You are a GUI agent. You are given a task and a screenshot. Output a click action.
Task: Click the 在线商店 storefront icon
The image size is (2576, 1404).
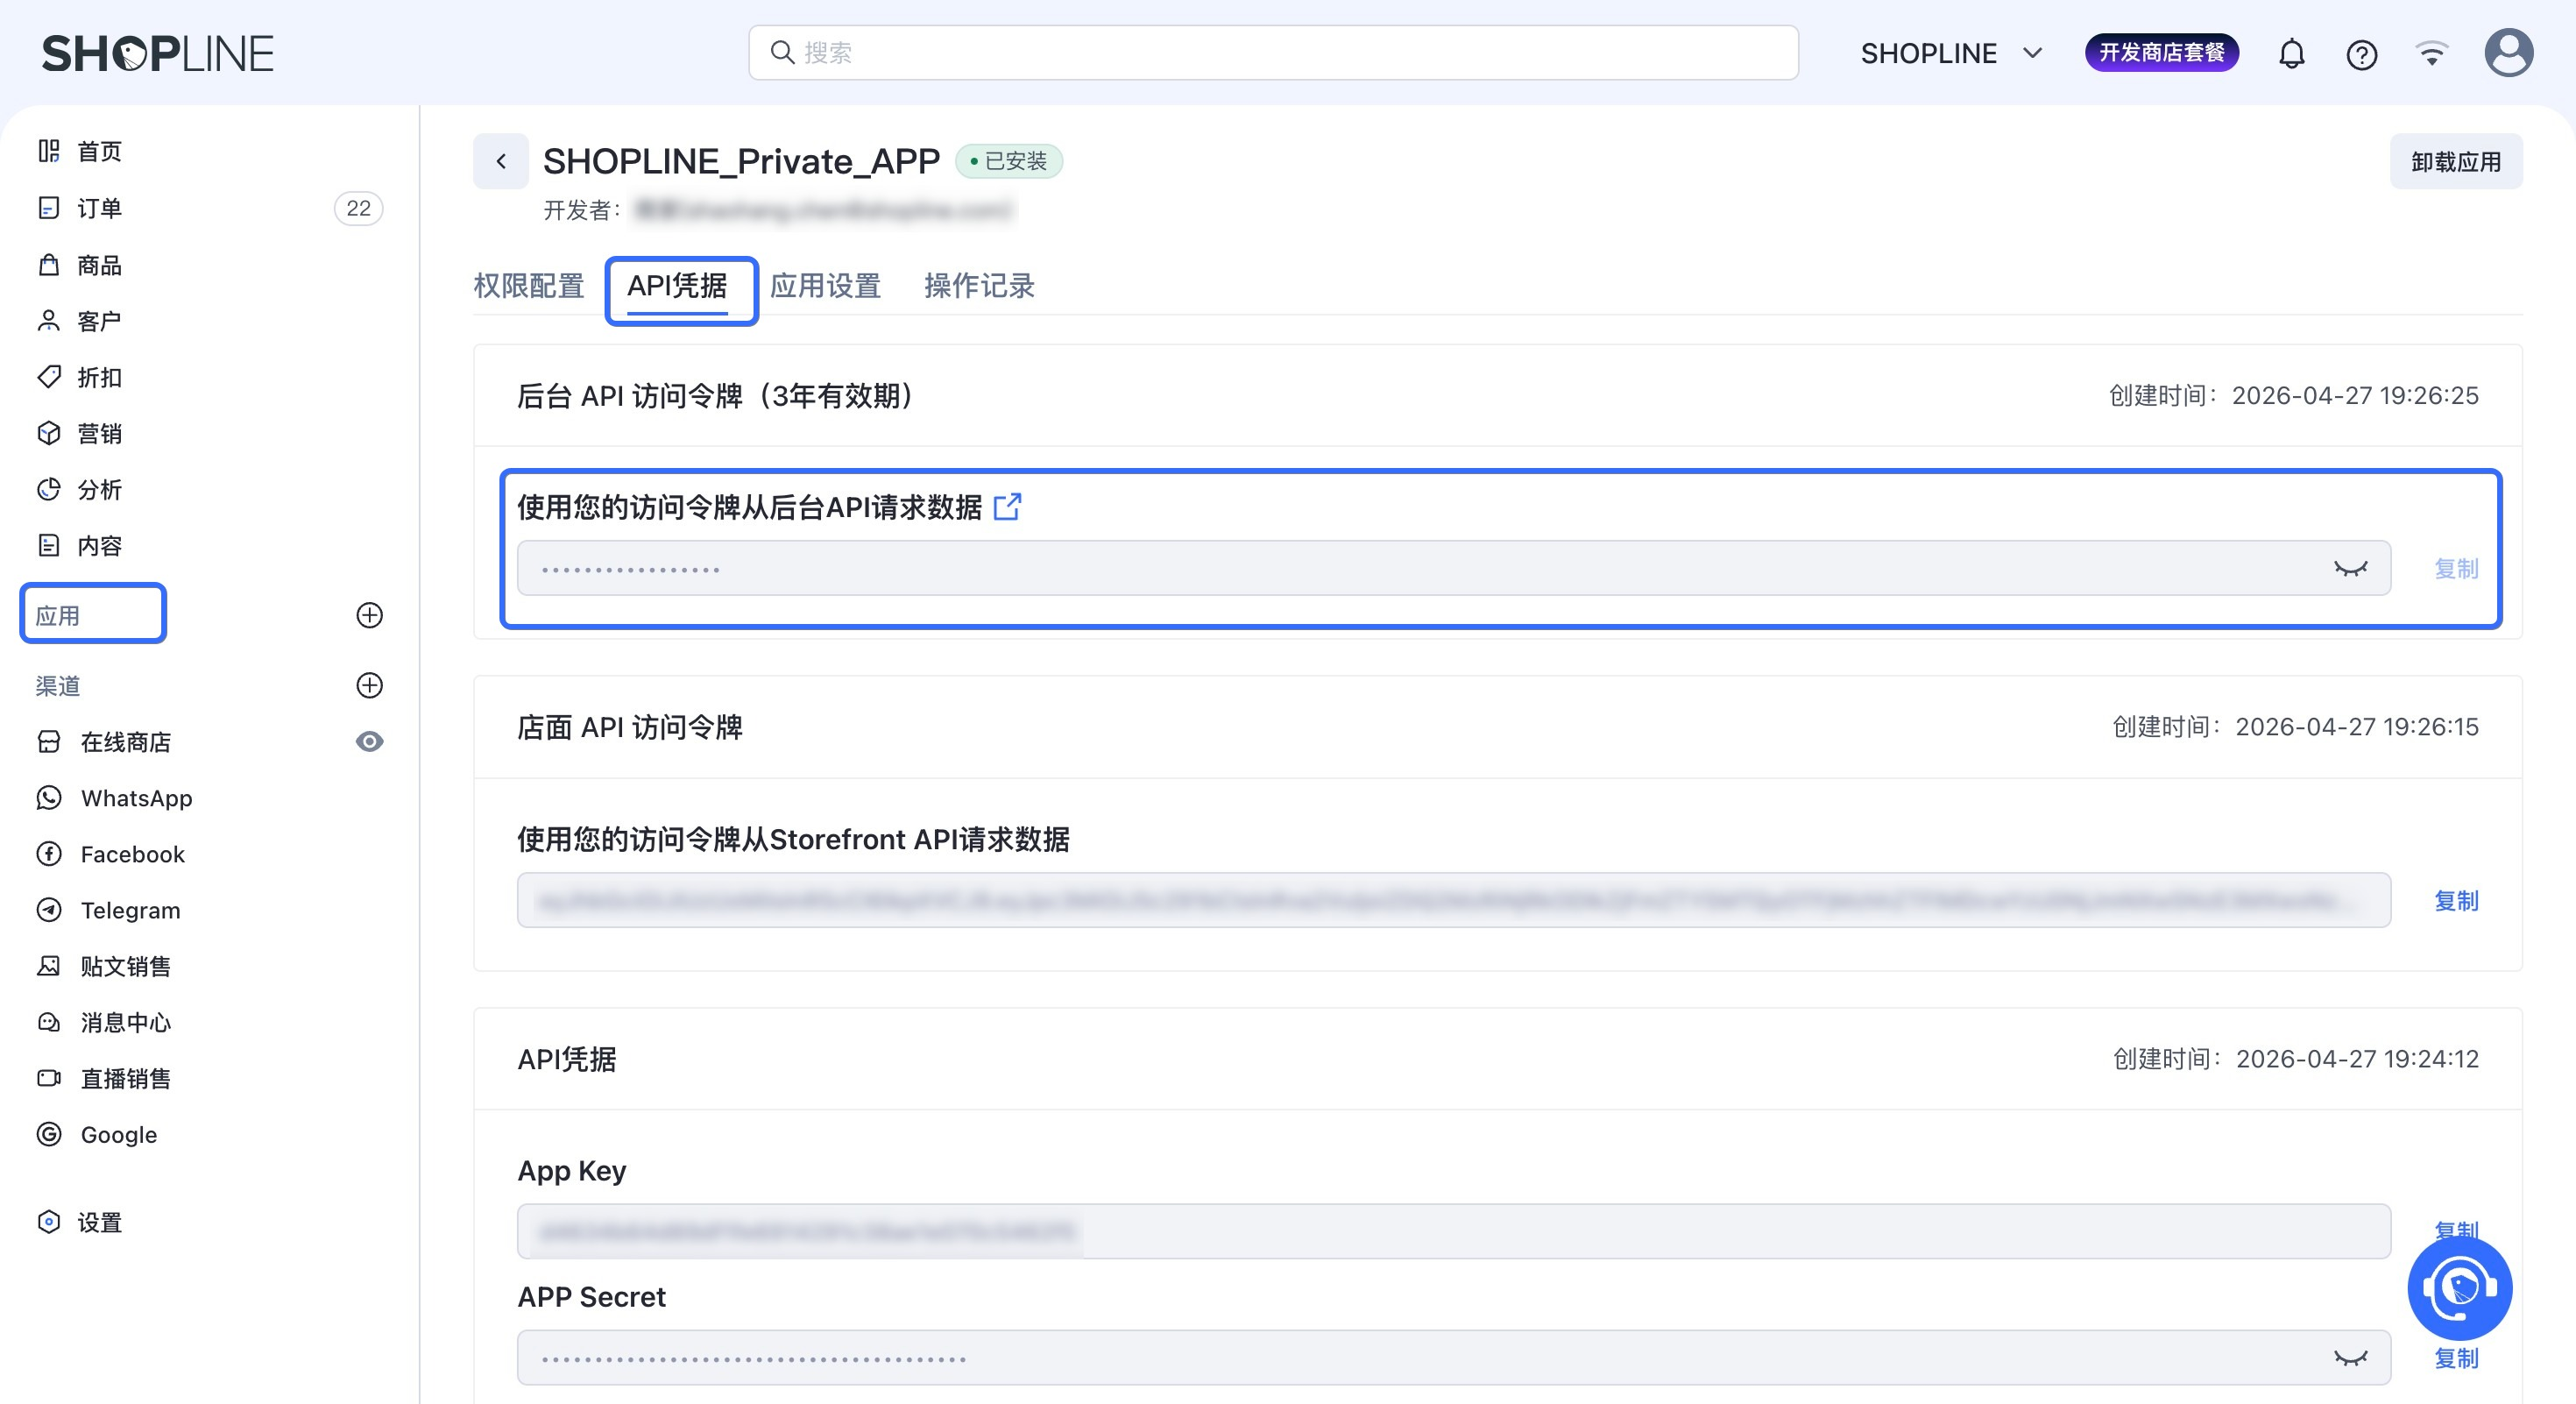pos(49,741)
